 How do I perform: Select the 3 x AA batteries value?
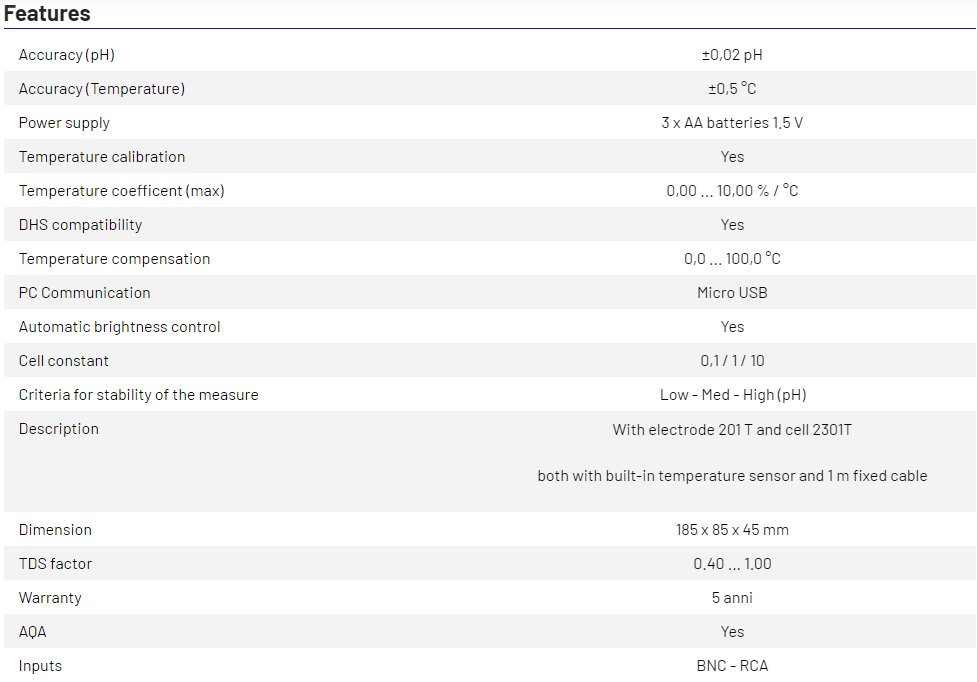732,123
